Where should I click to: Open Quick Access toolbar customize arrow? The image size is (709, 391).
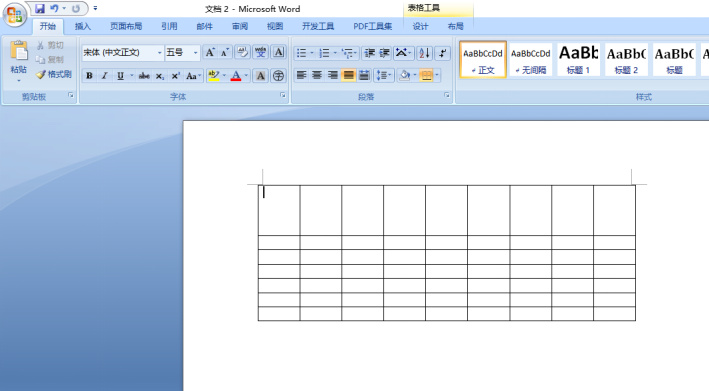click(x=95, y=8)
